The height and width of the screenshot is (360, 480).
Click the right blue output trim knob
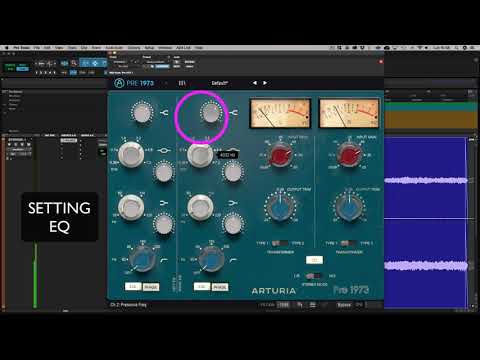click(x=349, y=208)
